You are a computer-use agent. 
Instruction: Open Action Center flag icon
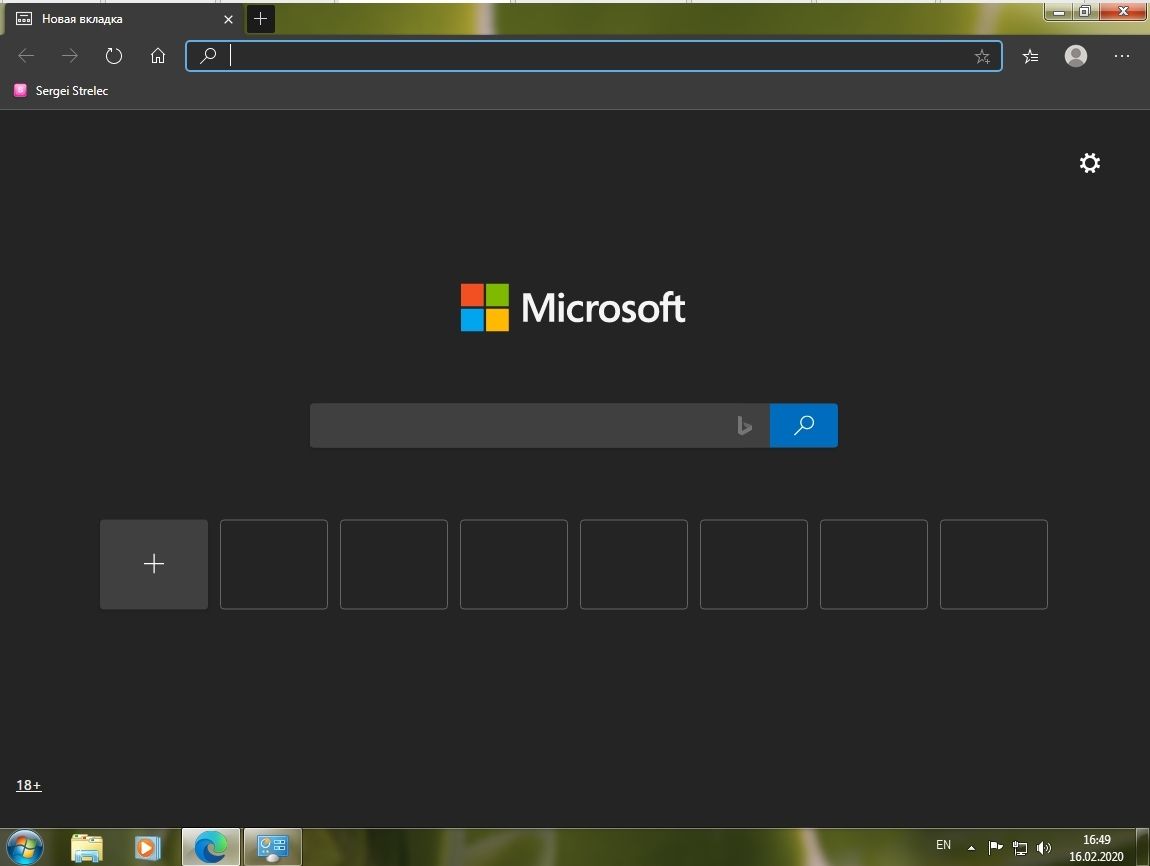(x=995, y=848)
